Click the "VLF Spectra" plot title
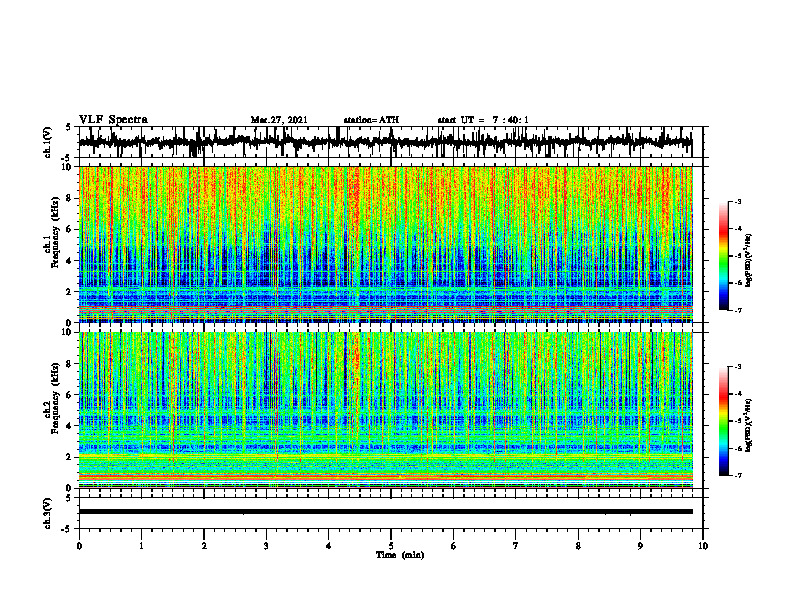 113,120
